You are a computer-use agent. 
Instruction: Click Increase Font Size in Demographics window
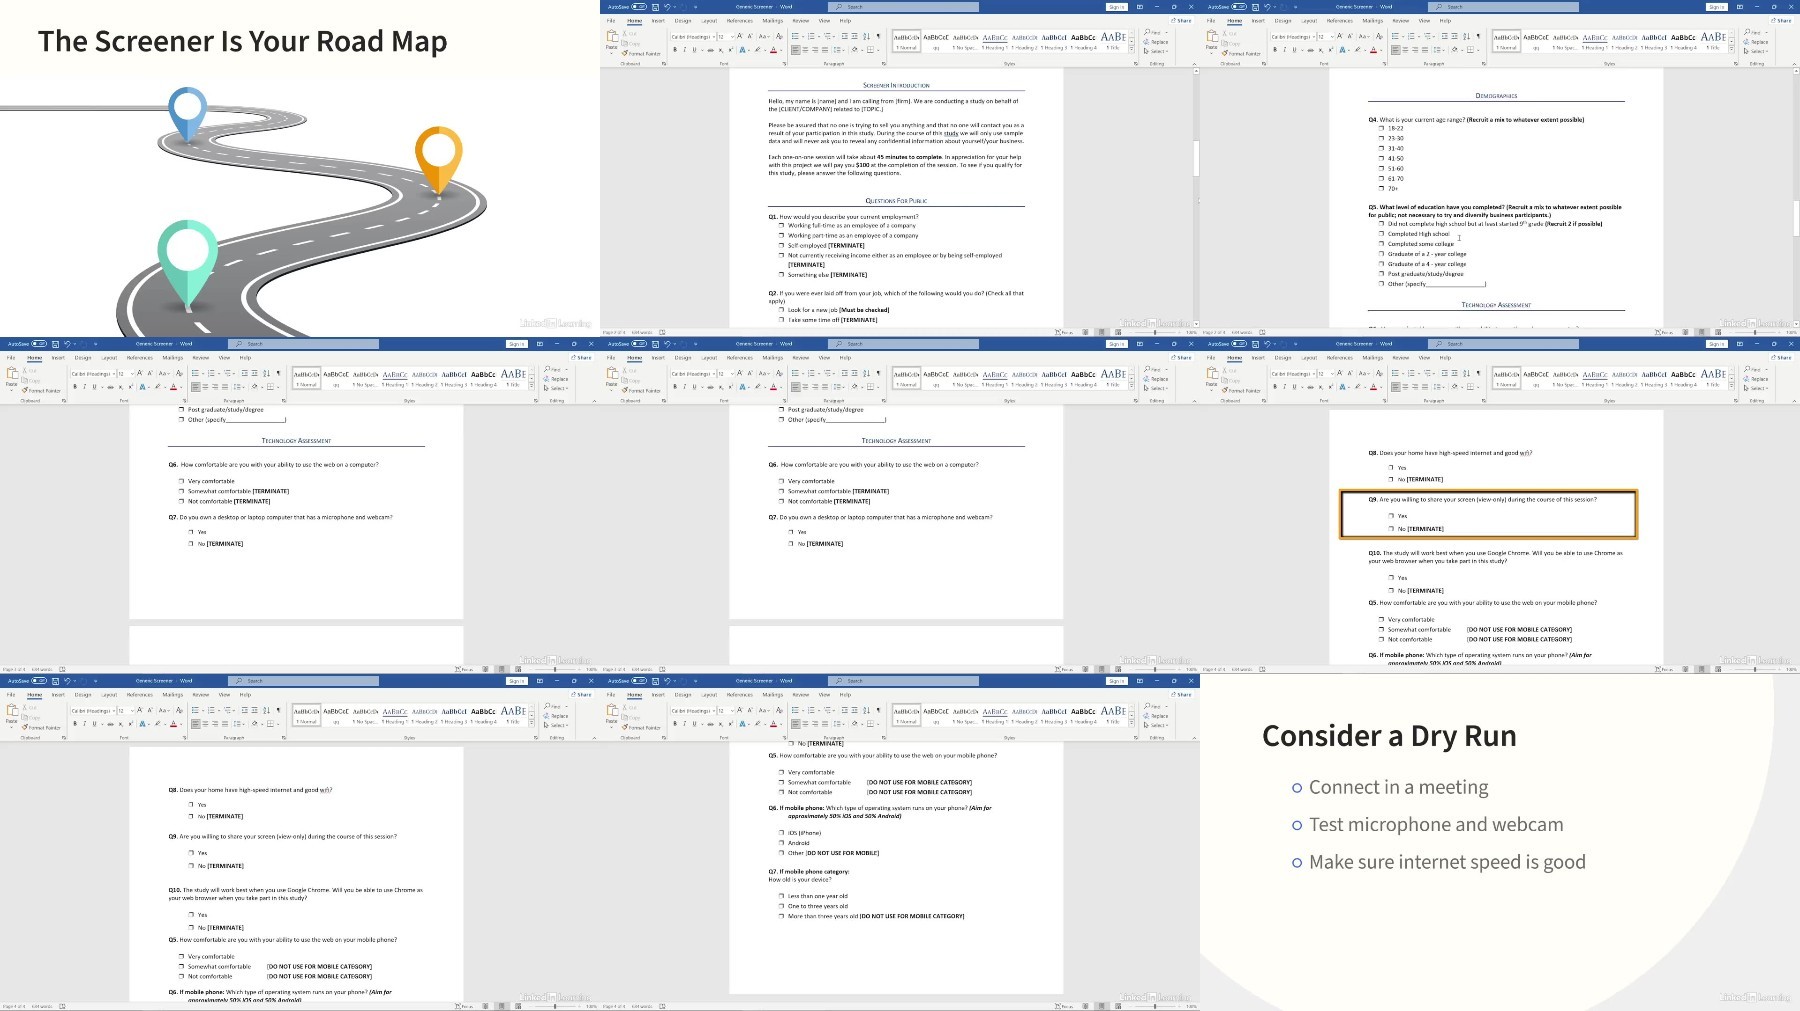tap(1340, 36)
